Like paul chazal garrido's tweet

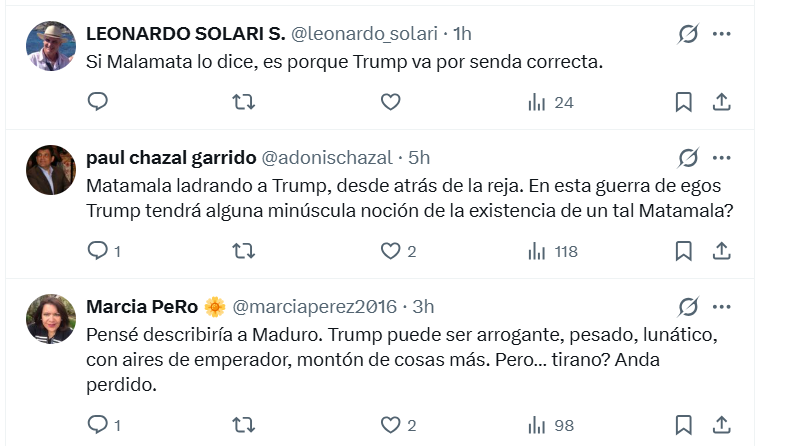[390, 251]
